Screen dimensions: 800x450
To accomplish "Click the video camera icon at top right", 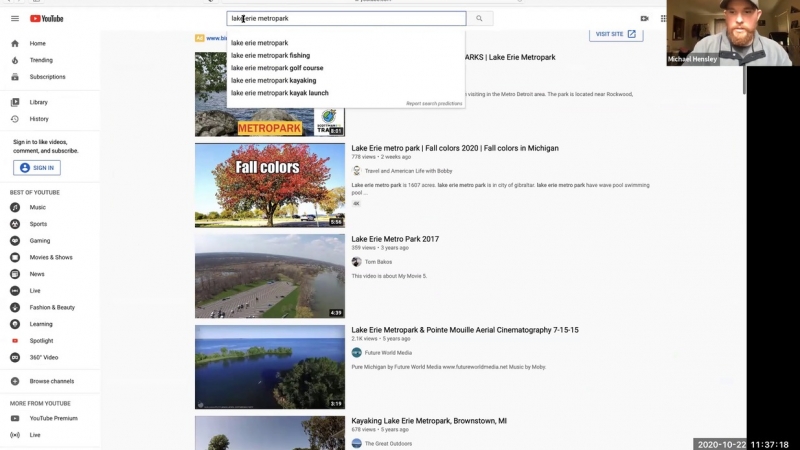I will [644, 18].
